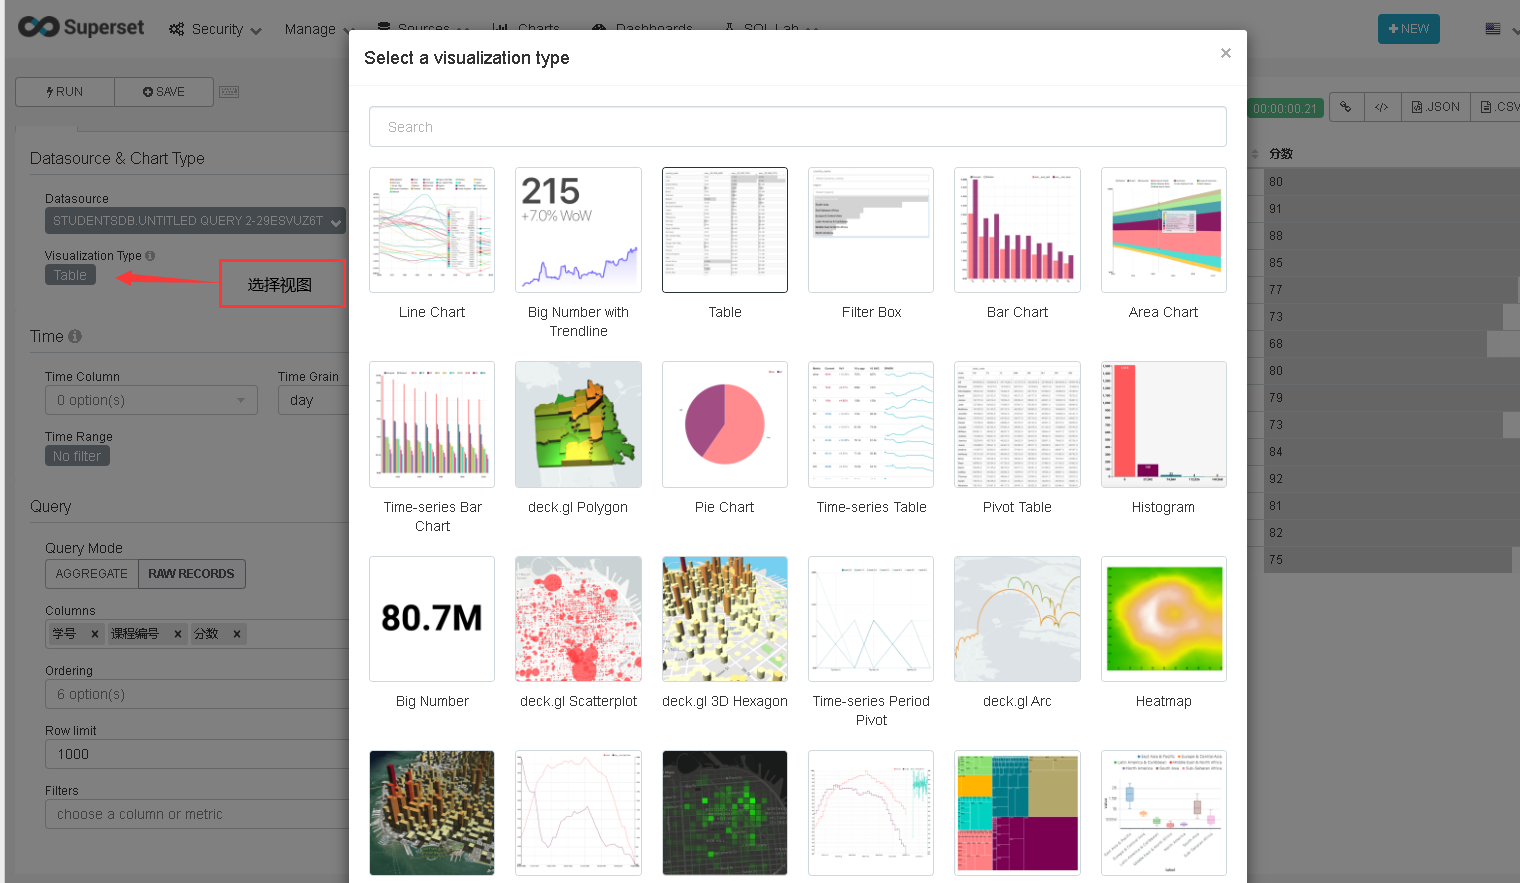Click the embed code icon
Viewport: 1520px width, 883px height.
click(x=1382, y=107)
